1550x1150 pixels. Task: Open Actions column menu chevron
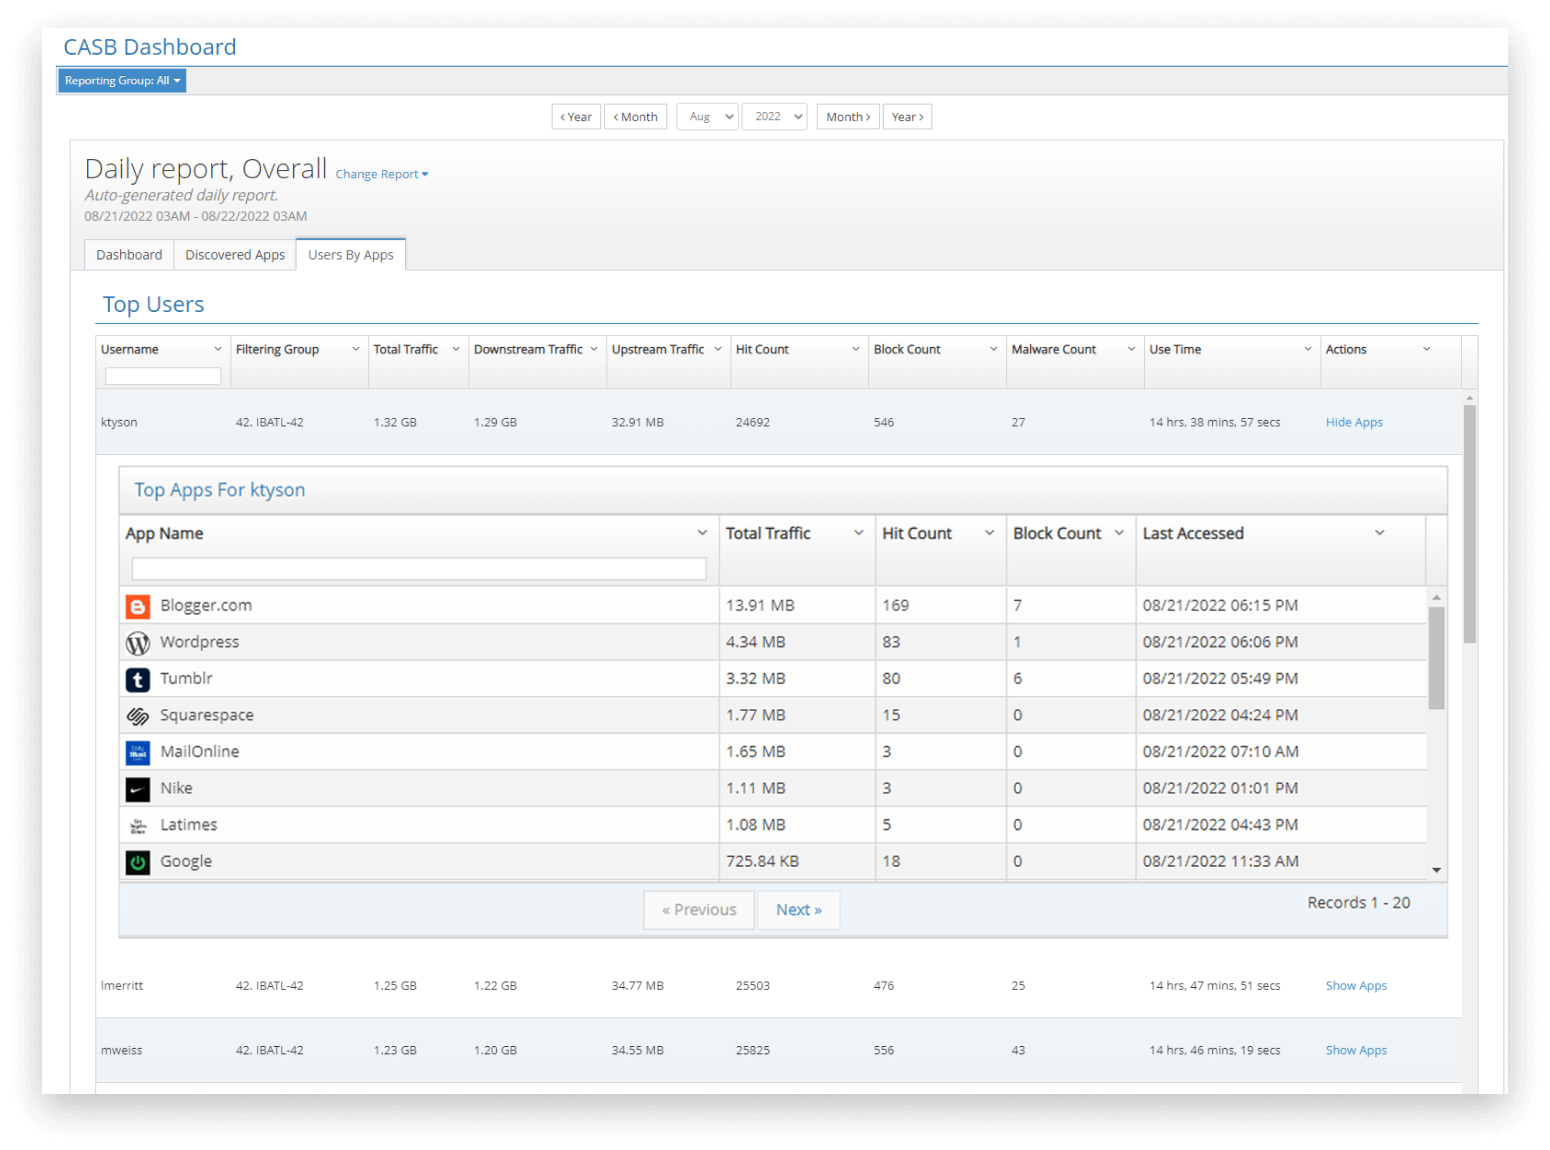[x=1427, y=349]
